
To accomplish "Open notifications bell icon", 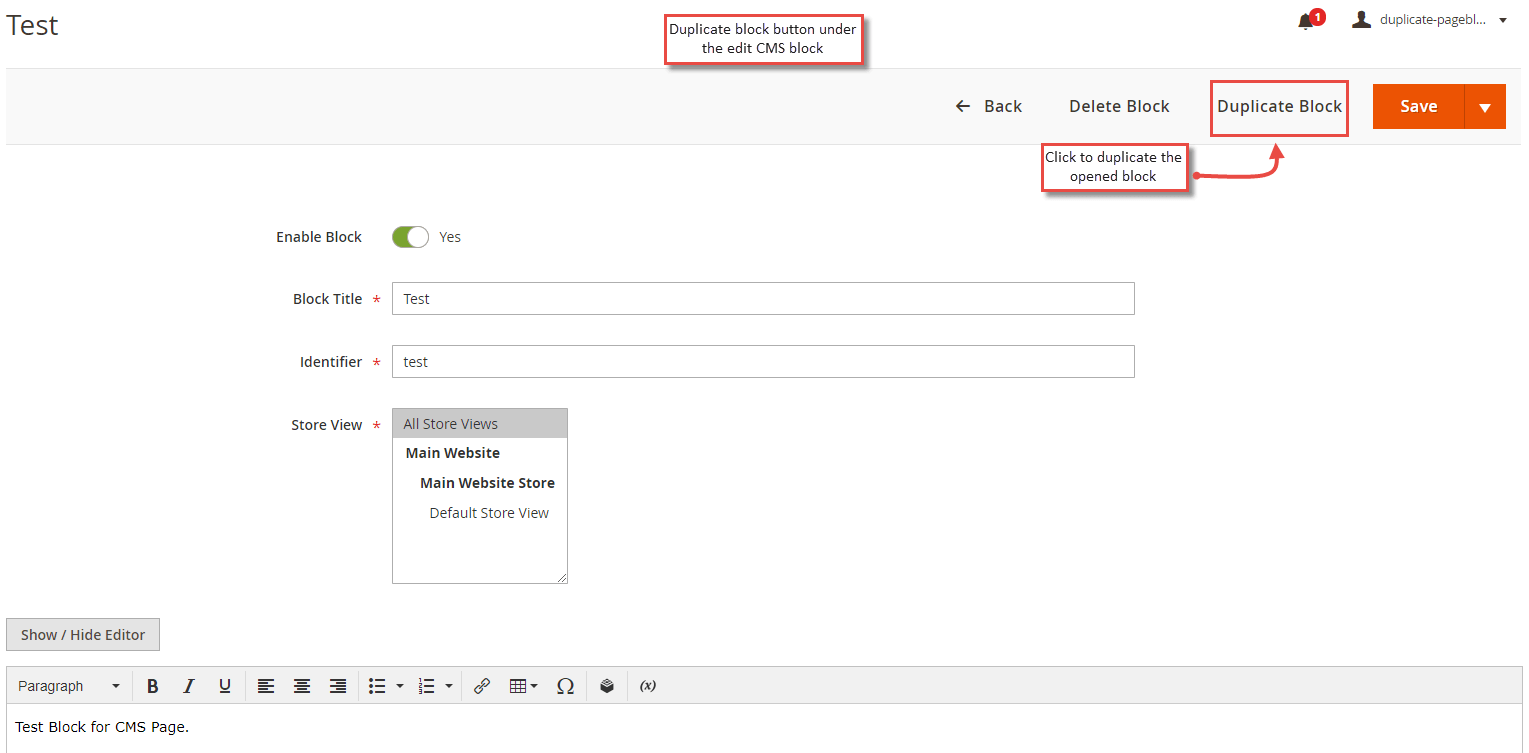I will [x=1306, y=21].
